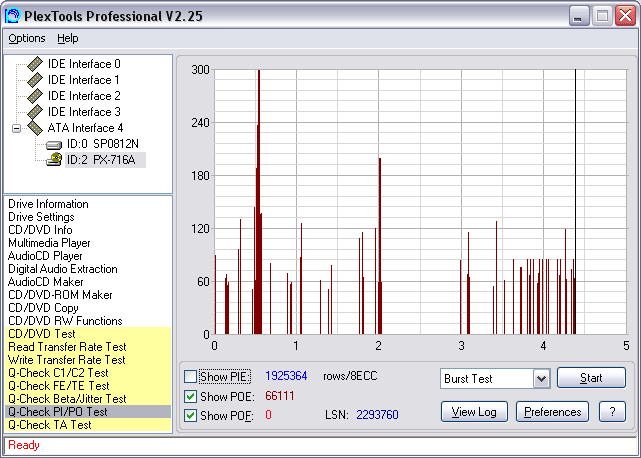Click the SP0812N hard drive icon
Viewport: 641px width, 458px height.
(54, 144)
